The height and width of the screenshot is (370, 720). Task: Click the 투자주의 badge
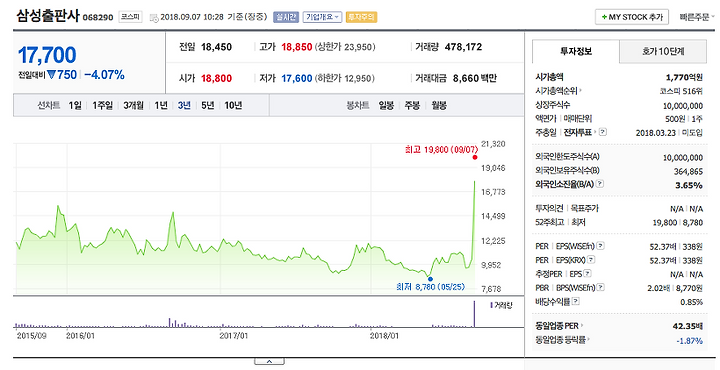[361, 17]
